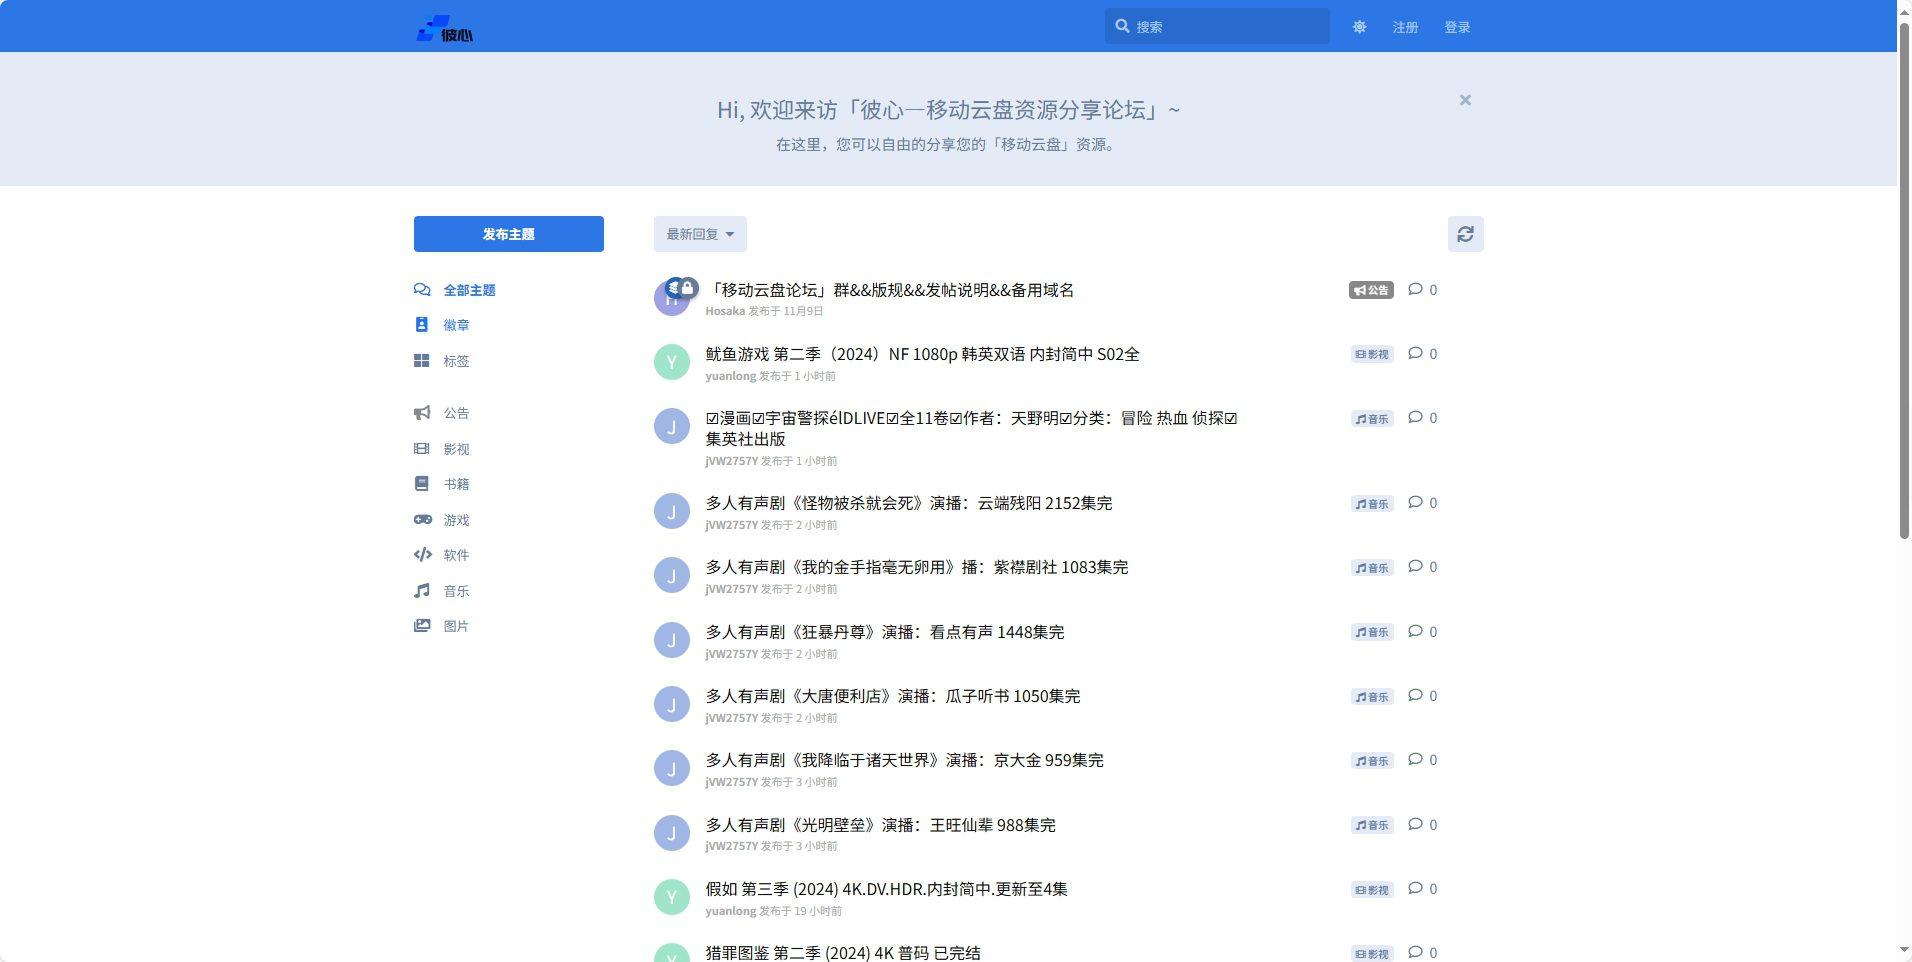This screenshot has height=962, width=1912.
Task: Dismiss the welcome banner with the X
Action: (1463, 100)
